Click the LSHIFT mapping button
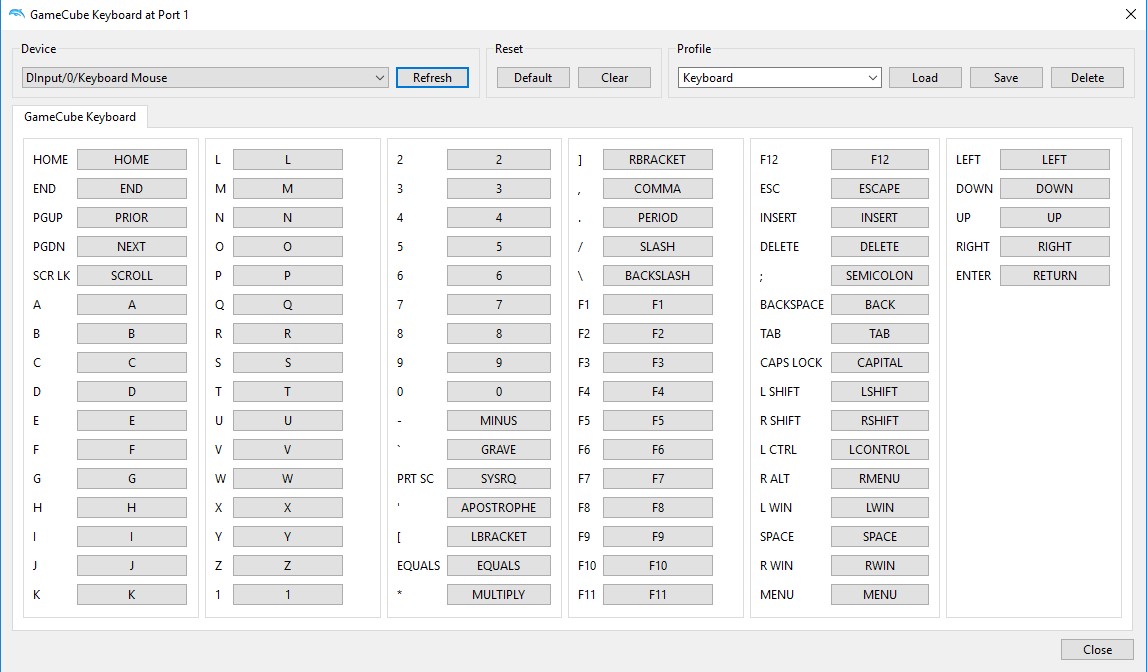The height and width of the screenshot is (672, 1147). [880, 391]
